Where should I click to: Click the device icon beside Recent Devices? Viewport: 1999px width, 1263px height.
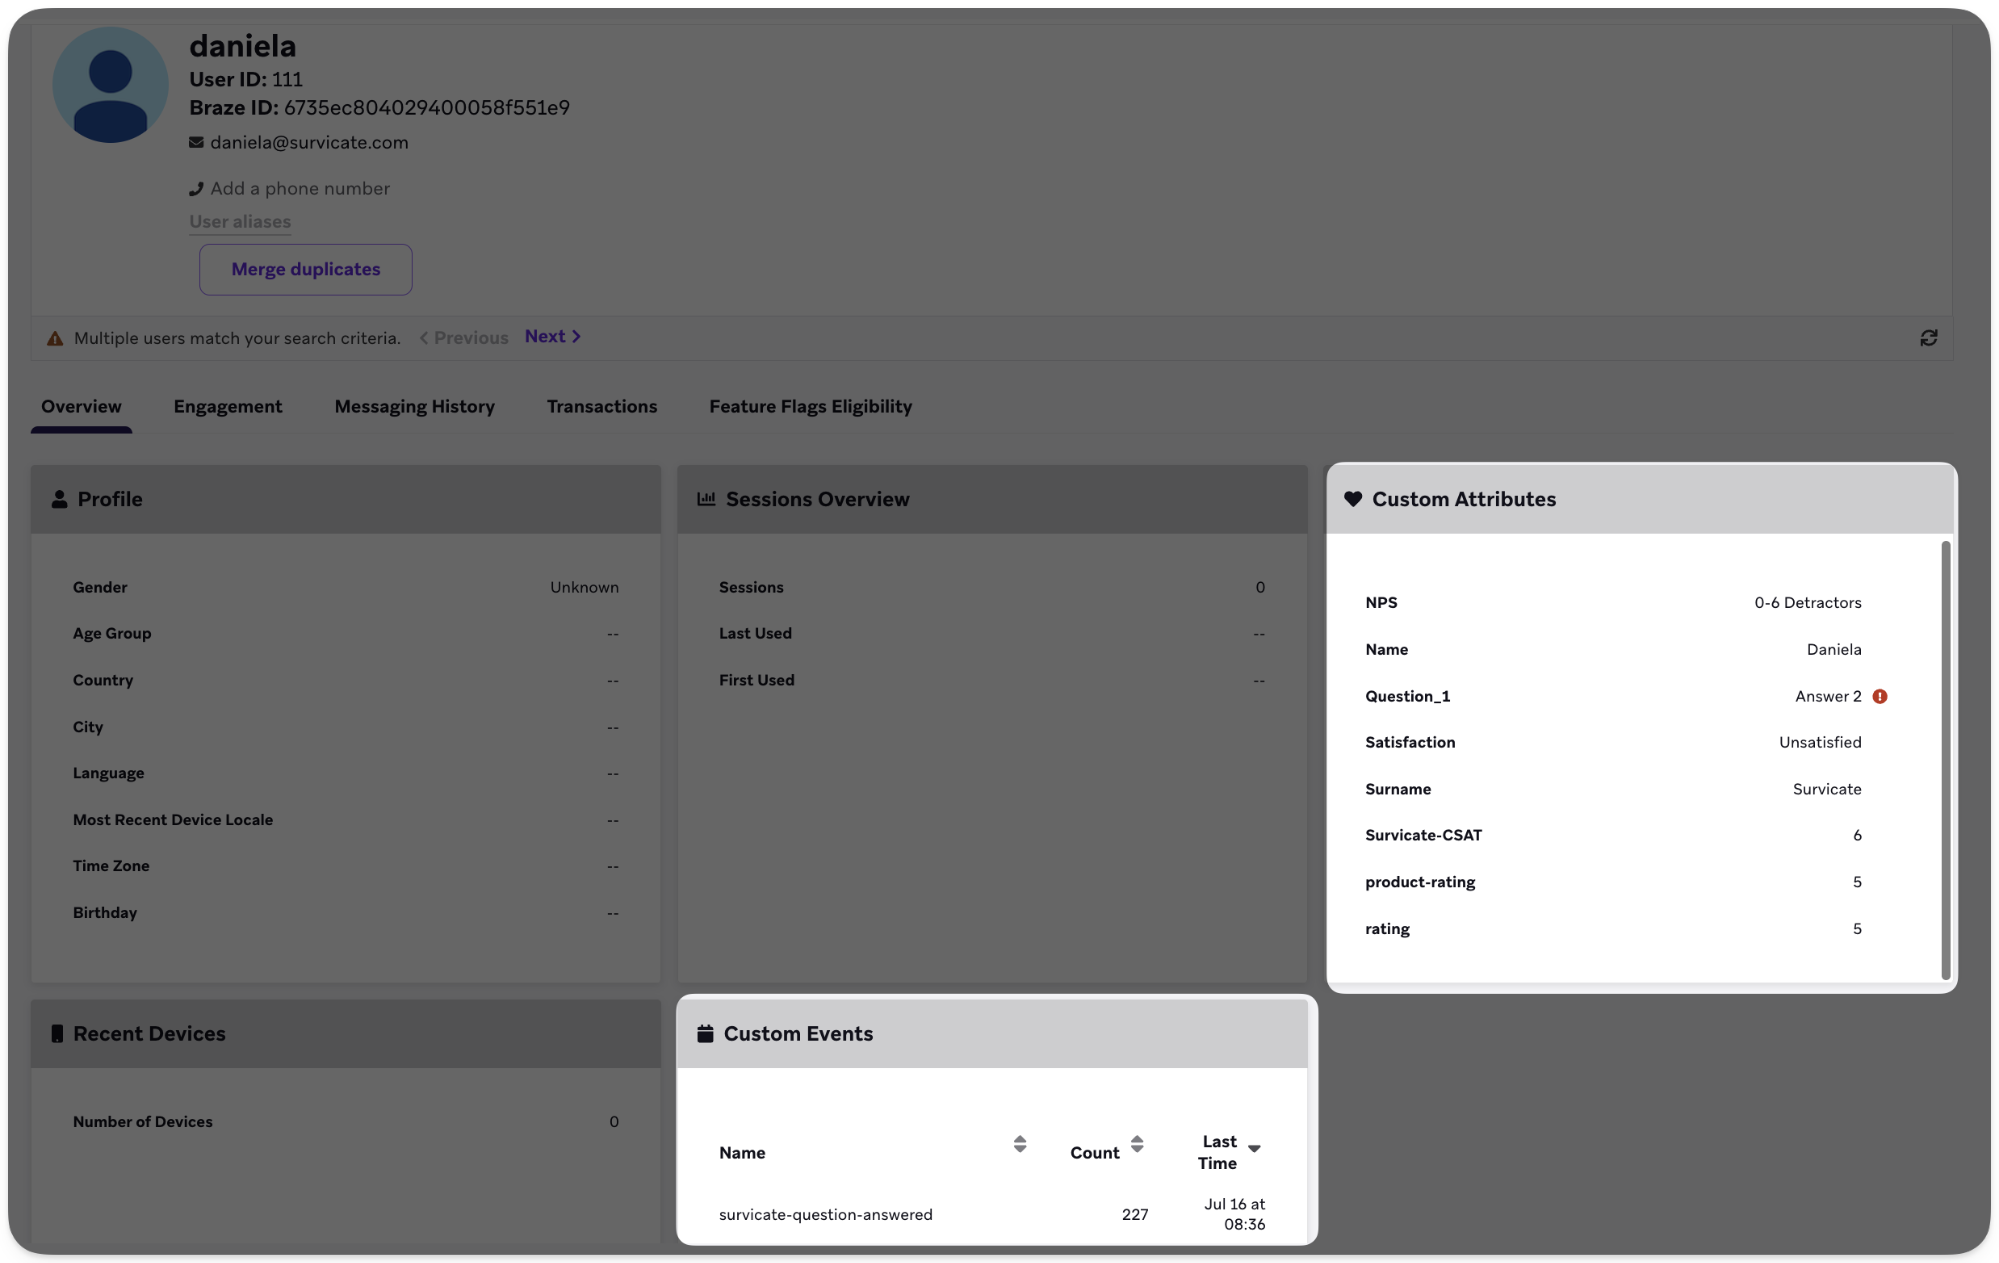pos(58,1033)
